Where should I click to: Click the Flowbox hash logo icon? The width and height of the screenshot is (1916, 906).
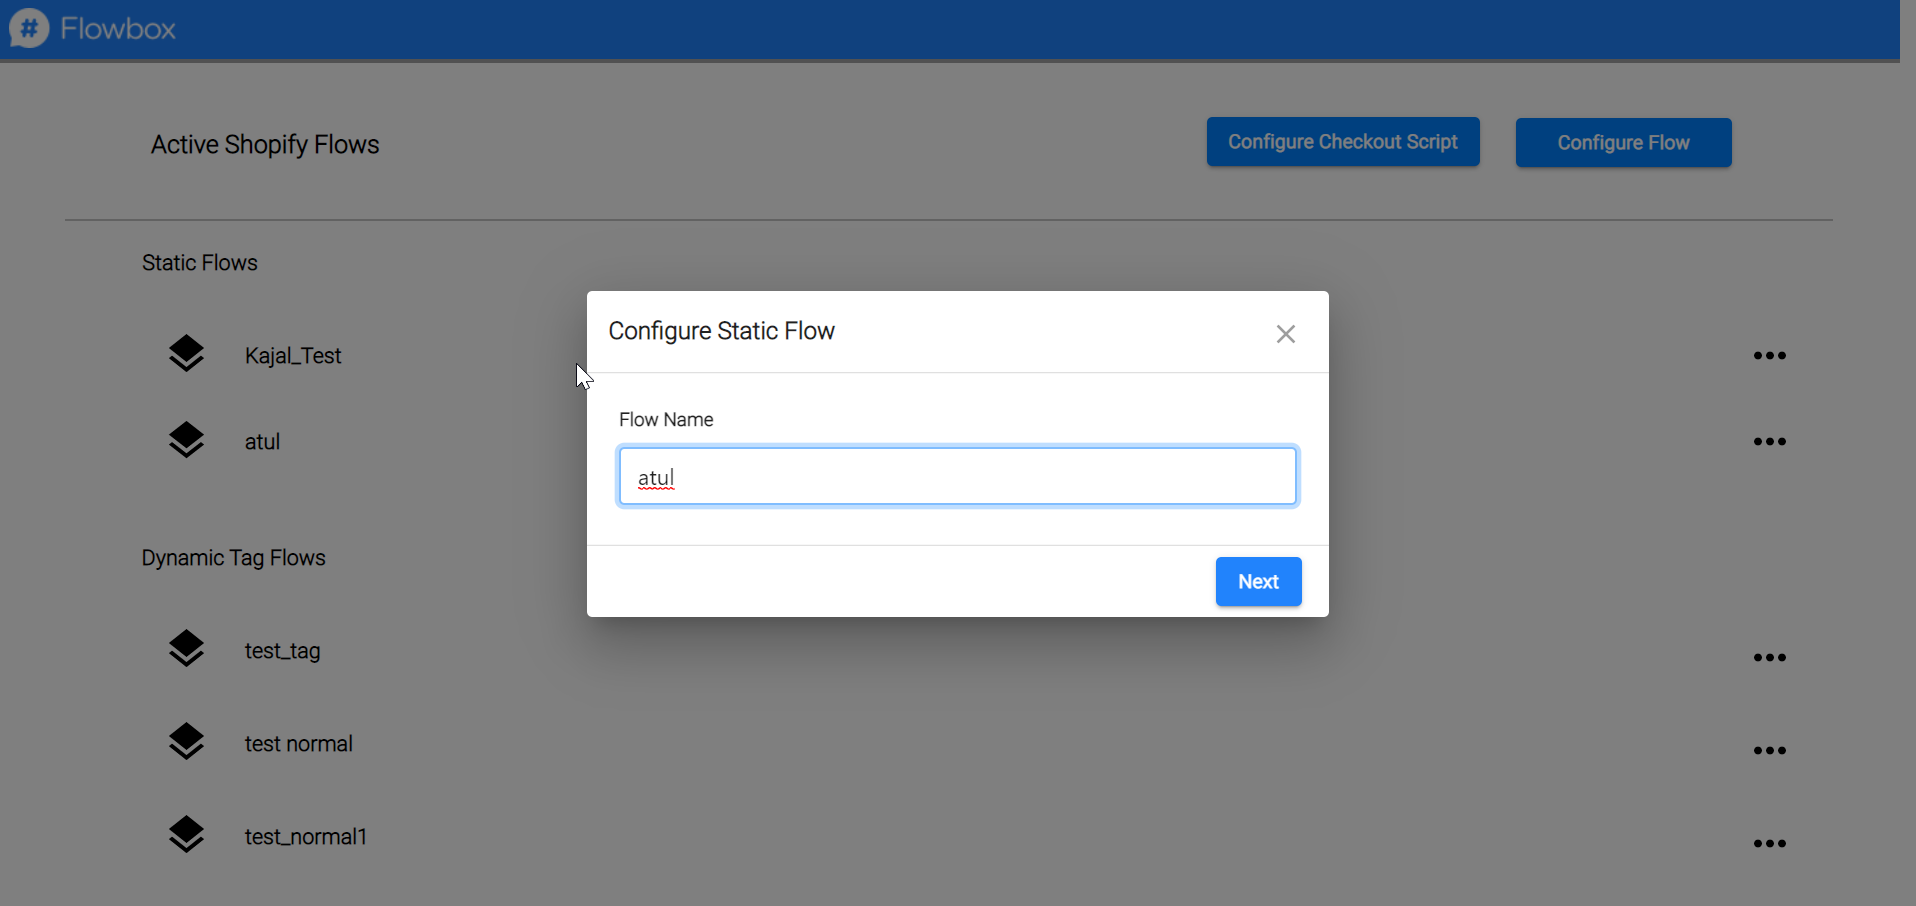[x=29, y=28]
